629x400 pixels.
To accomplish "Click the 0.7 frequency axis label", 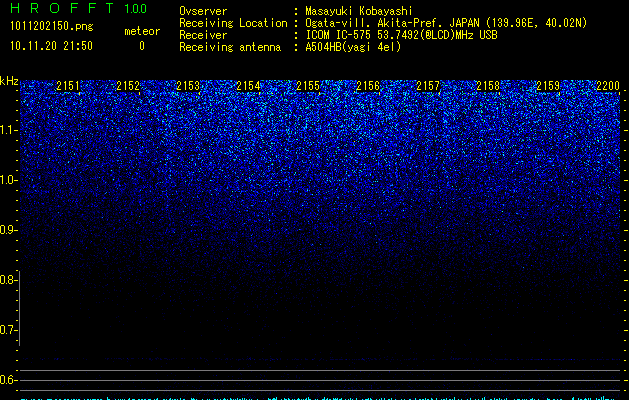I will click(8, 330).
